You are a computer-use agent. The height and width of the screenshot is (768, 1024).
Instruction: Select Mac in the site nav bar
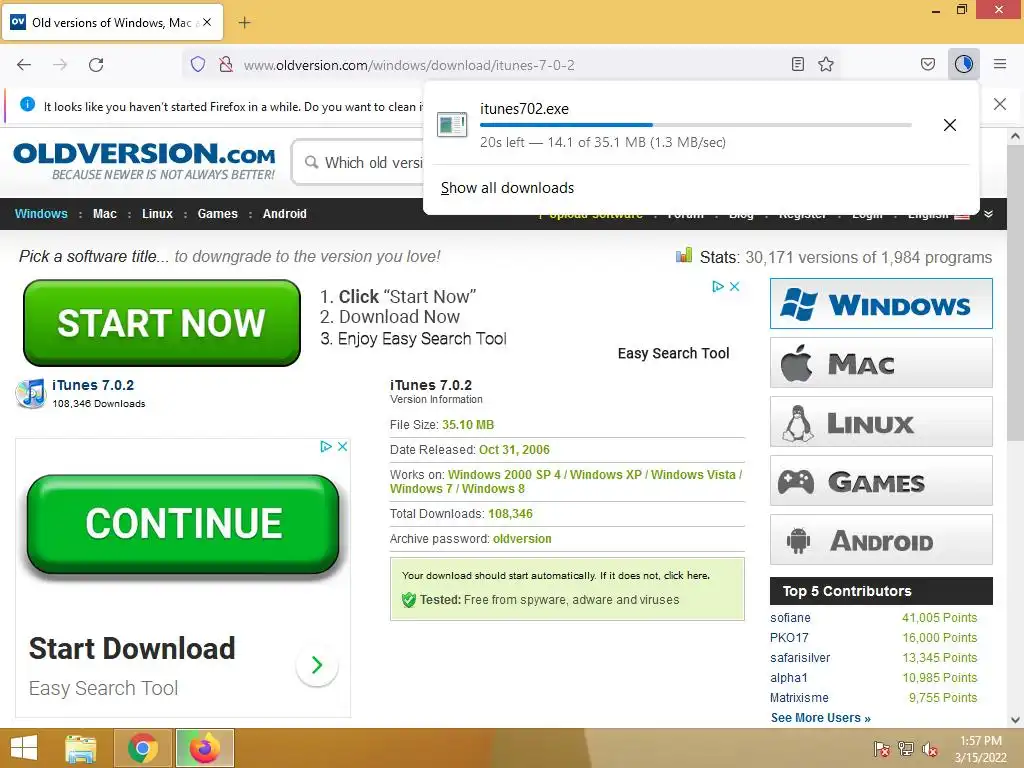[104, 214]
